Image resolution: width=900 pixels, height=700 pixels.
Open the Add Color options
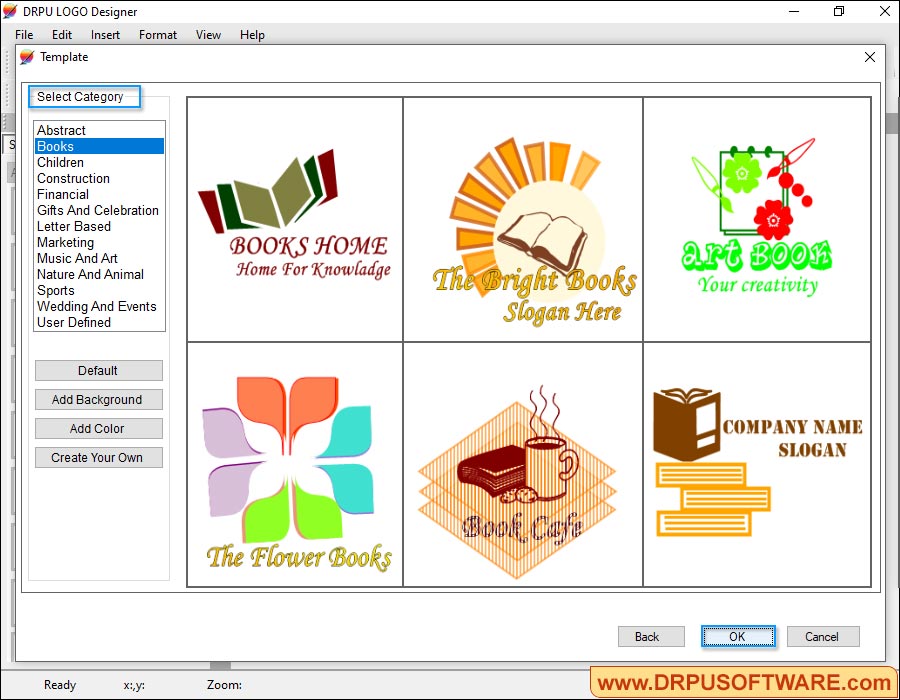(98, 428)
